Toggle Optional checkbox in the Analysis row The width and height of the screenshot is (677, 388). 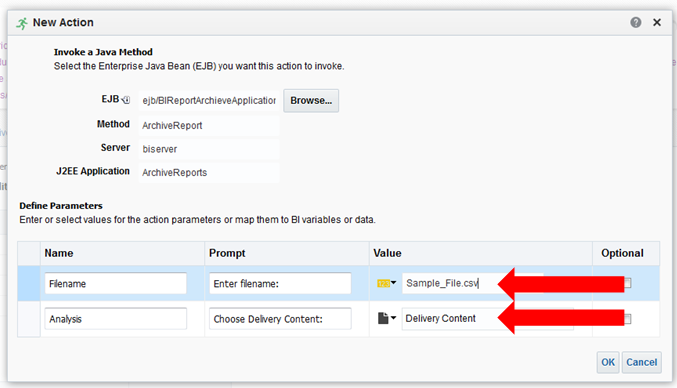[x=627, y=319]
